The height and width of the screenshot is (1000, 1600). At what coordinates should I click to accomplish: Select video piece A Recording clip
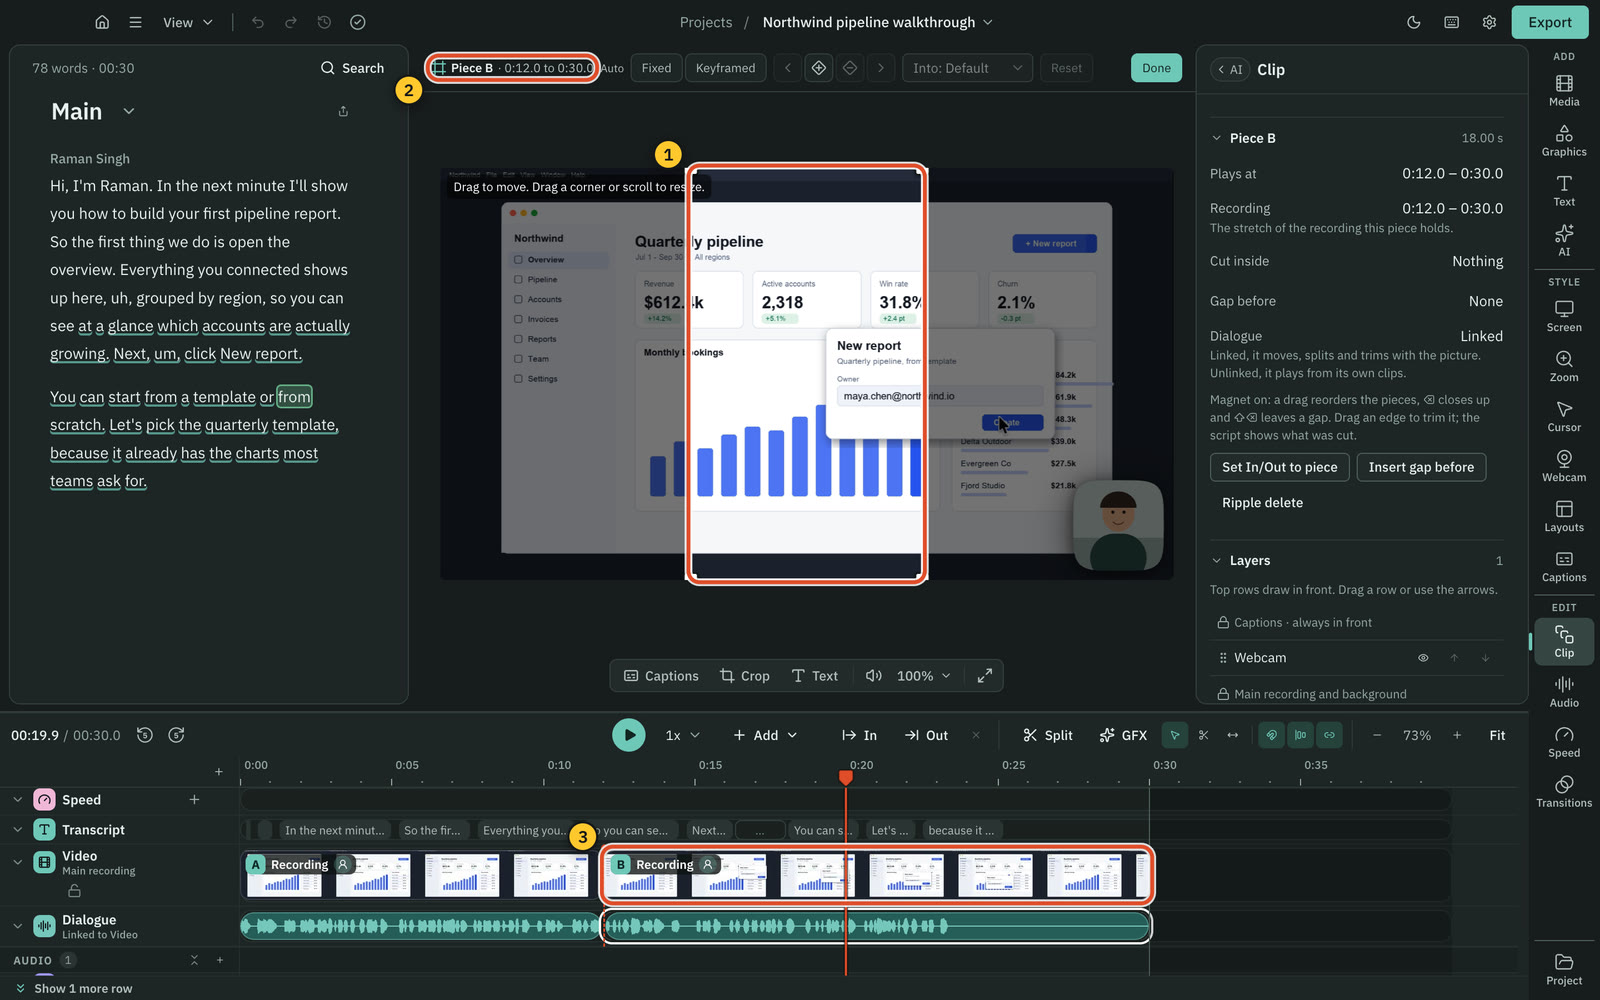click(420, 876)
